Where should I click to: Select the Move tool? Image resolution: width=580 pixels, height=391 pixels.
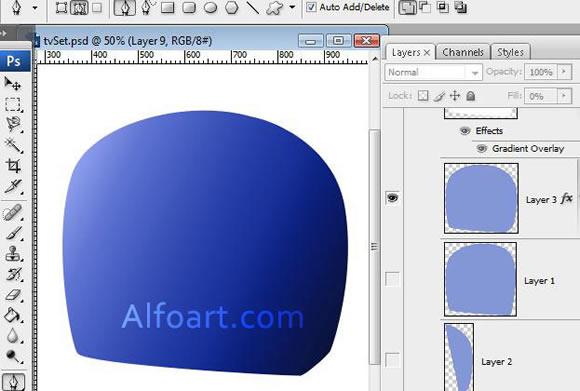point(13,84)
